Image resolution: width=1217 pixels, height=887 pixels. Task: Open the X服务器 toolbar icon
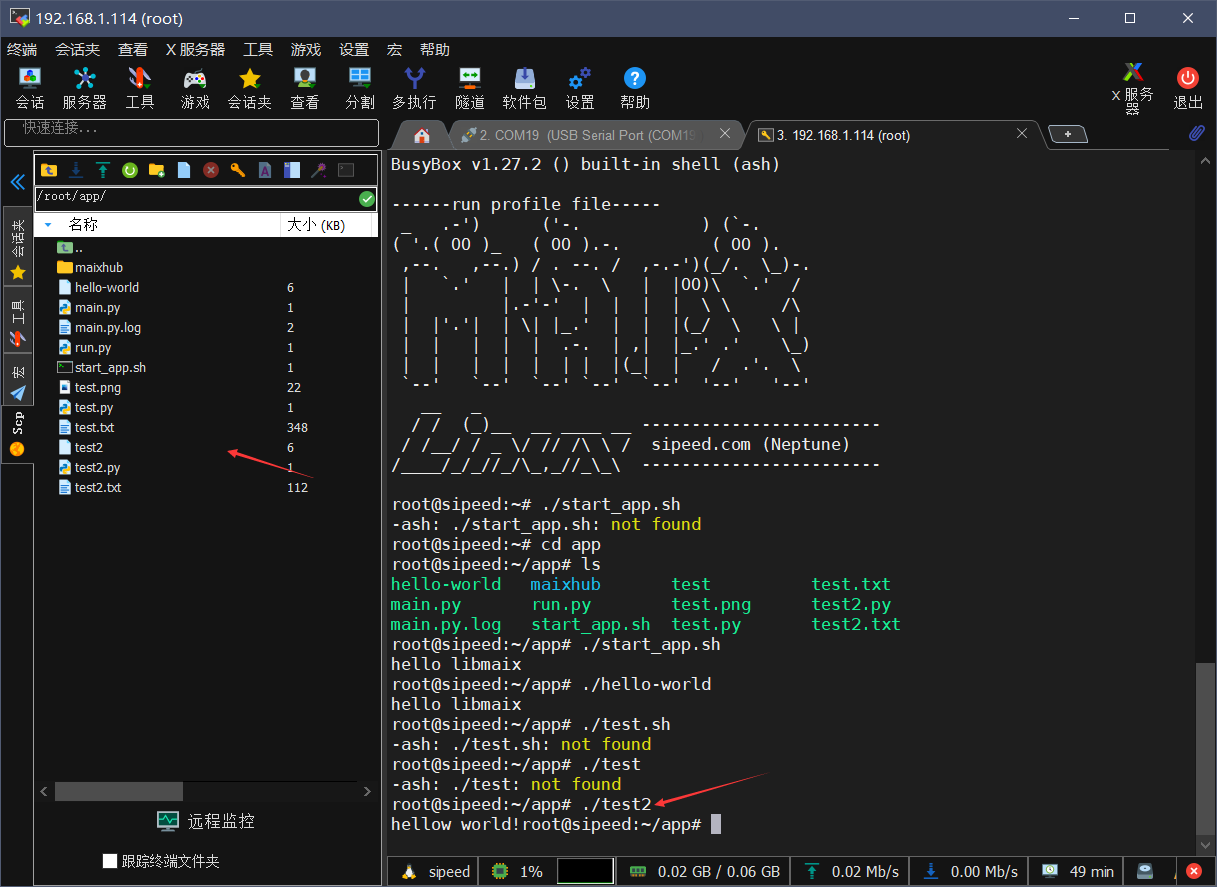click(x=1133, y=88)
